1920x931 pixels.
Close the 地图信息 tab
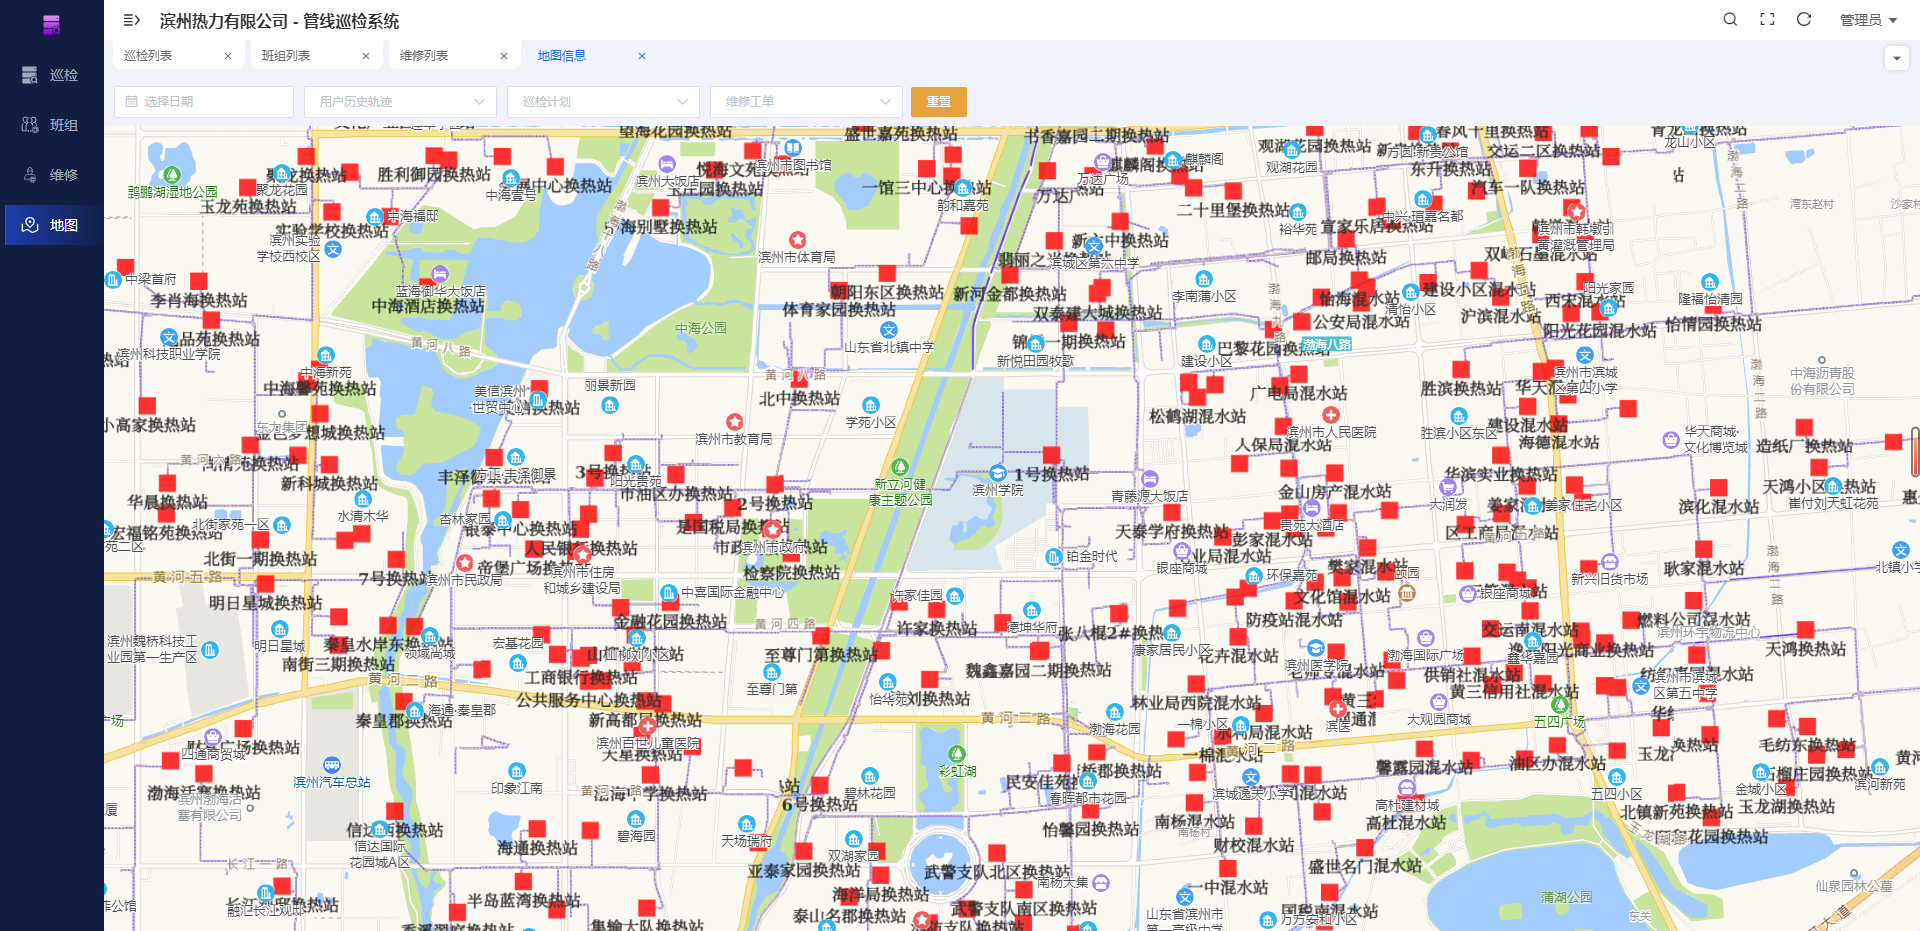coord(642,56)
